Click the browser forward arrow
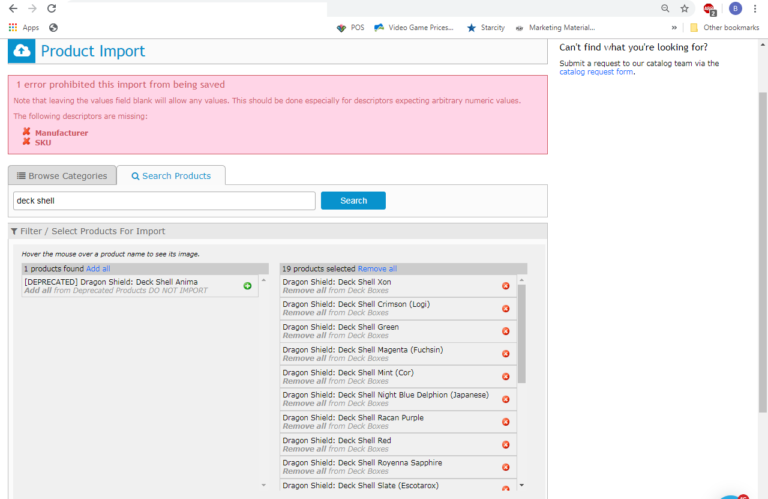 point(32,8)
